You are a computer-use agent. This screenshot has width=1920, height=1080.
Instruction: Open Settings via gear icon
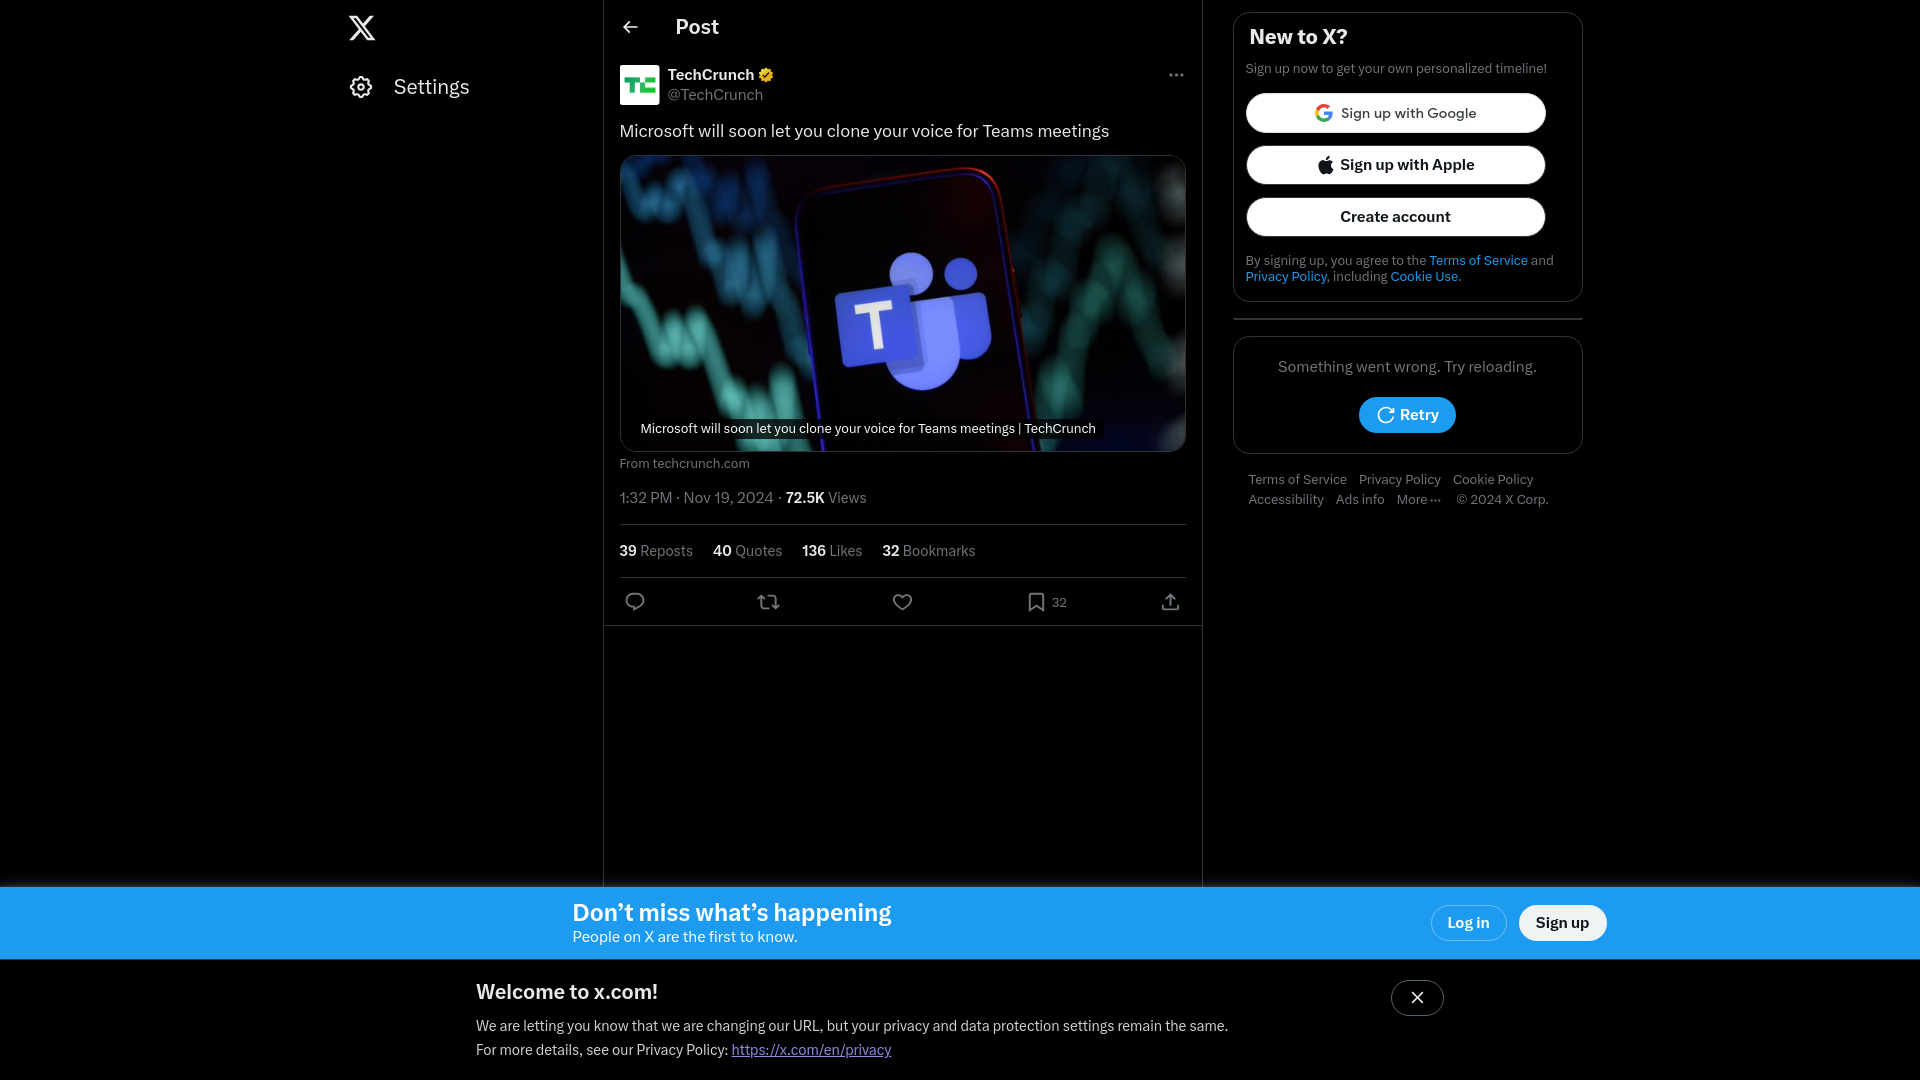click(x=361, y=87)
